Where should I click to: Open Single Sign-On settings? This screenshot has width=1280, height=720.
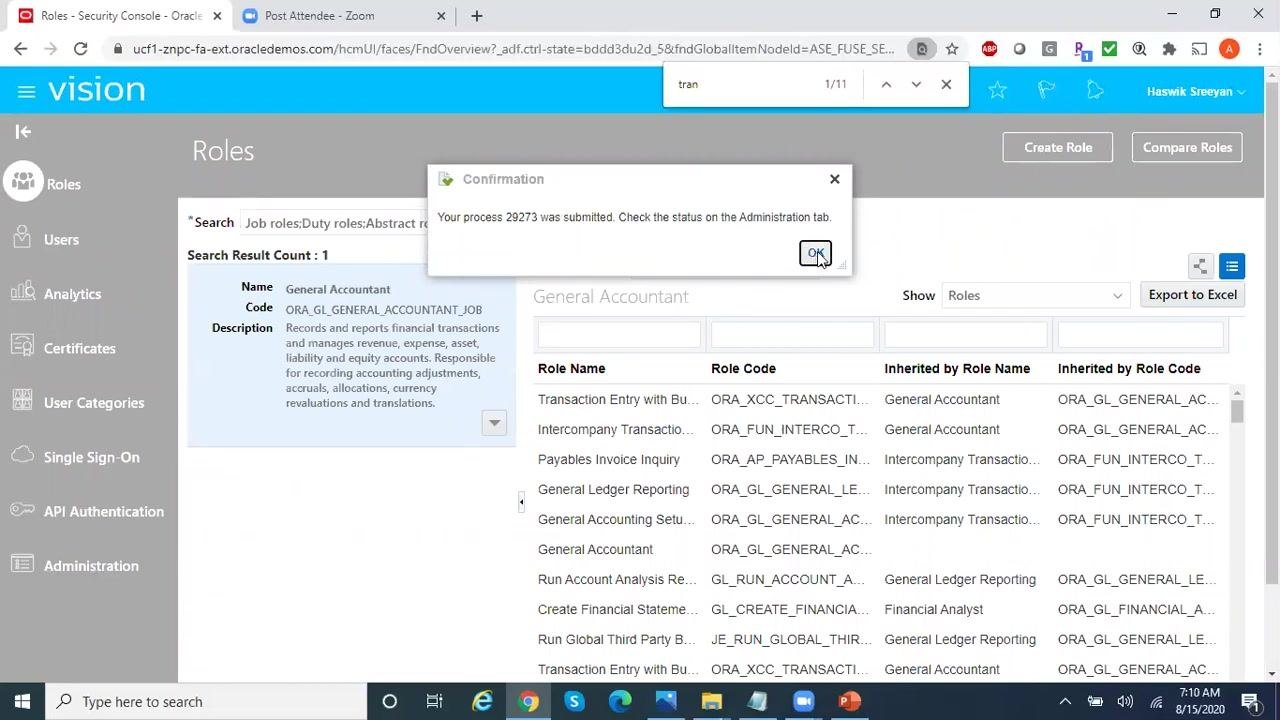click(92, 457)
